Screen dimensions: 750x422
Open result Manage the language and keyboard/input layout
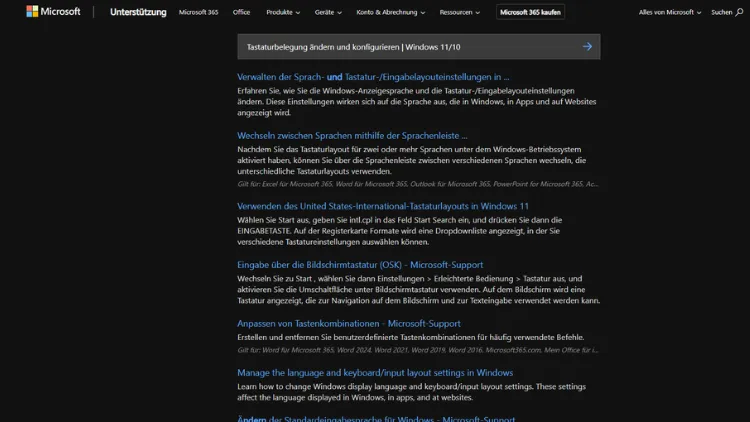tap(375, 373)
